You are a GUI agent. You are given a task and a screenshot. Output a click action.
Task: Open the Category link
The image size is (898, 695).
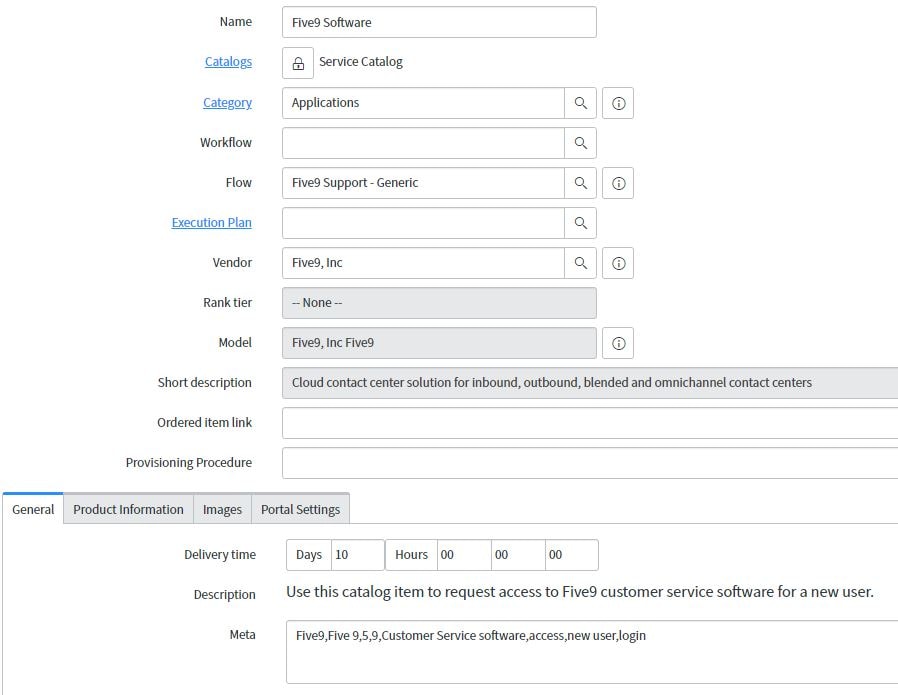228,102
